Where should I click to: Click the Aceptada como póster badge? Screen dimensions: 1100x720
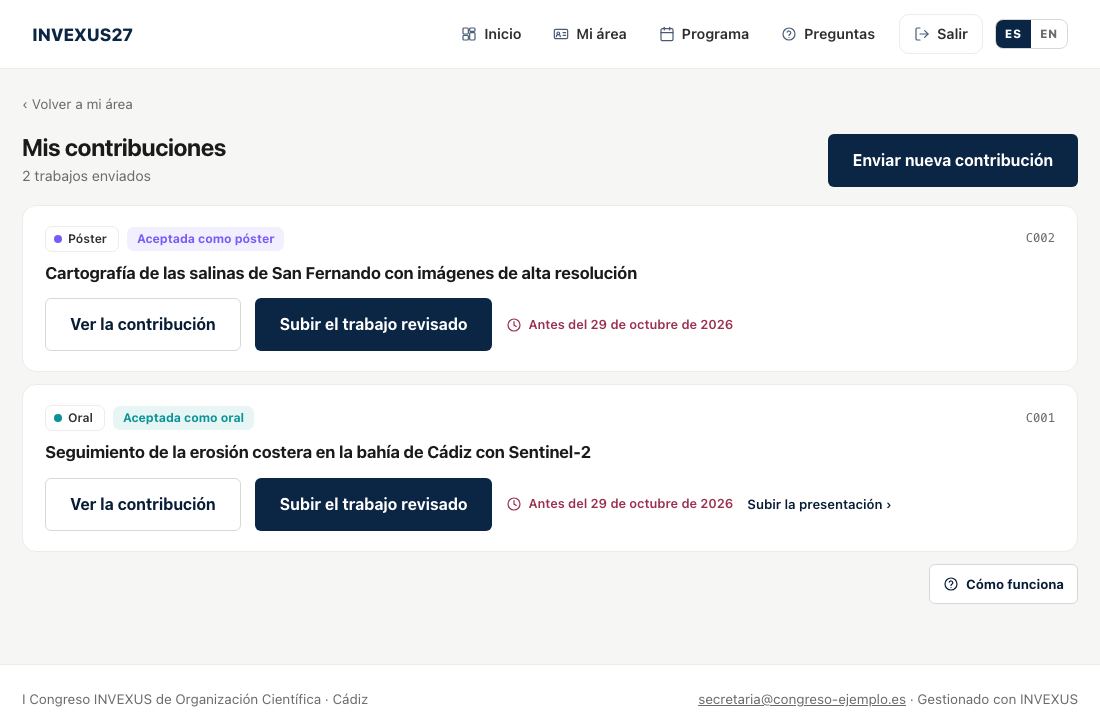tap(206, 239)
